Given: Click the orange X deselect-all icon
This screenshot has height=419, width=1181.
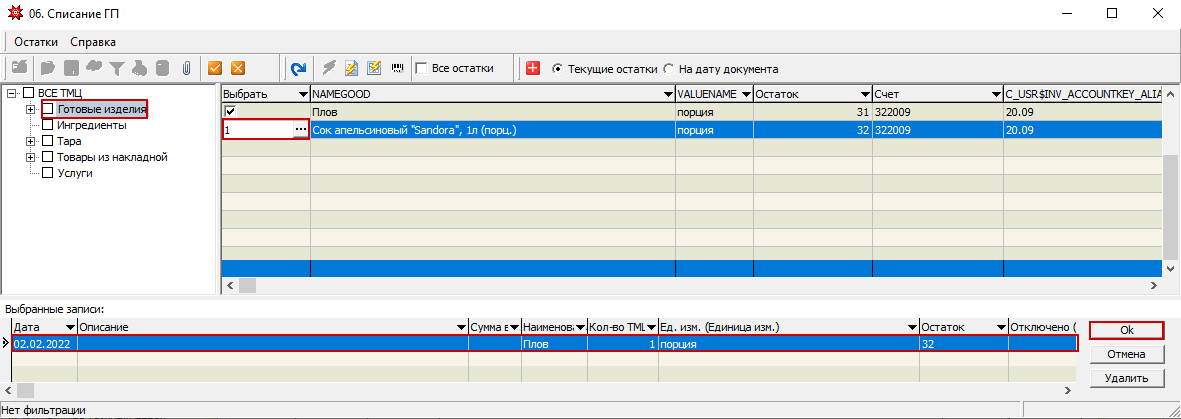Looking at the screenshot, I should coord(238,69).
